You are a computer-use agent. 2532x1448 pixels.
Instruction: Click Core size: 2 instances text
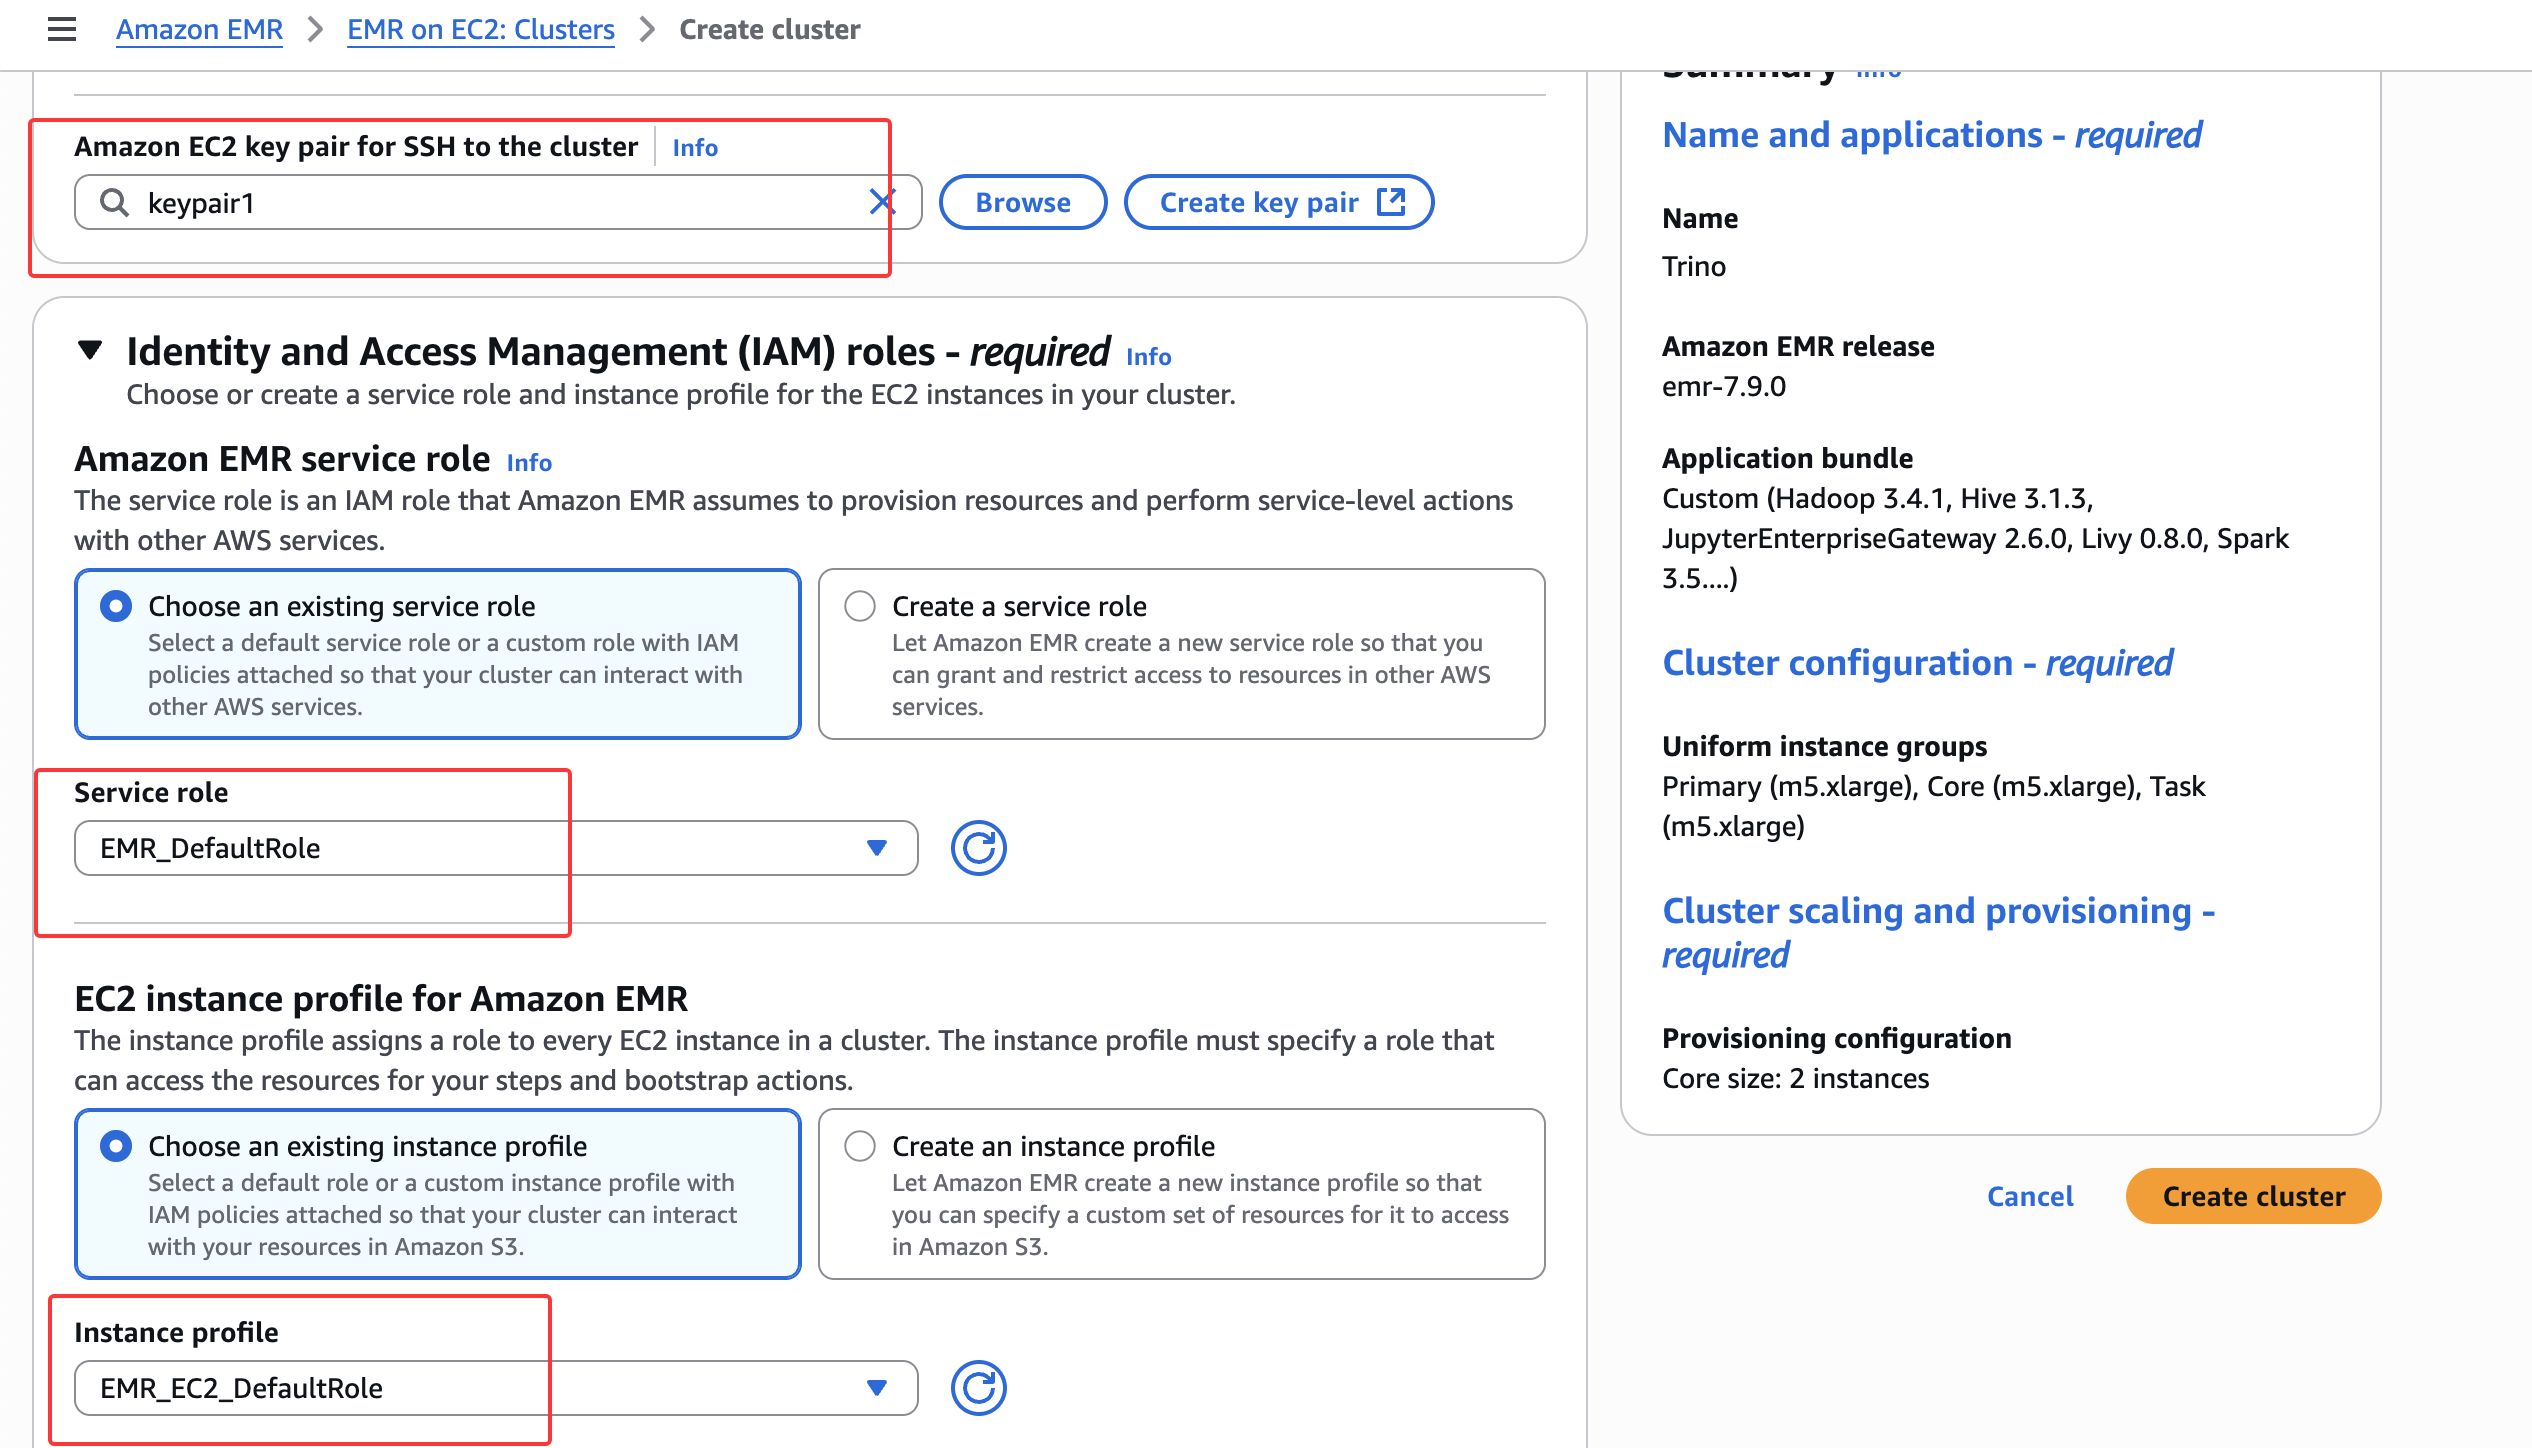coord(1795,1078)
